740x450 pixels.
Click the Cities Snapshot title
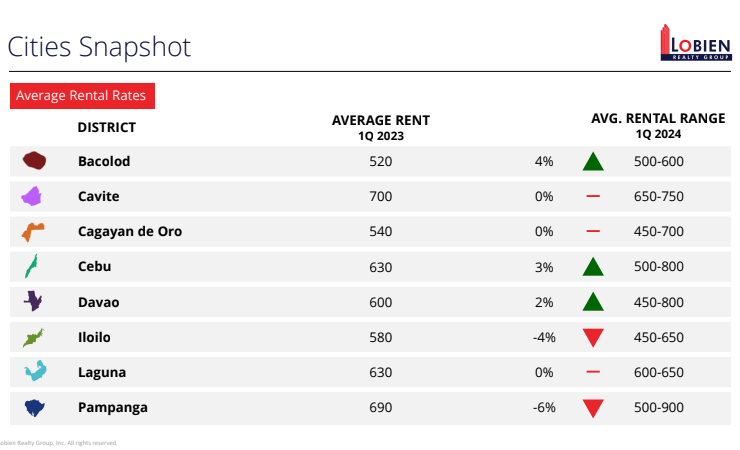[x=98, y=47]
